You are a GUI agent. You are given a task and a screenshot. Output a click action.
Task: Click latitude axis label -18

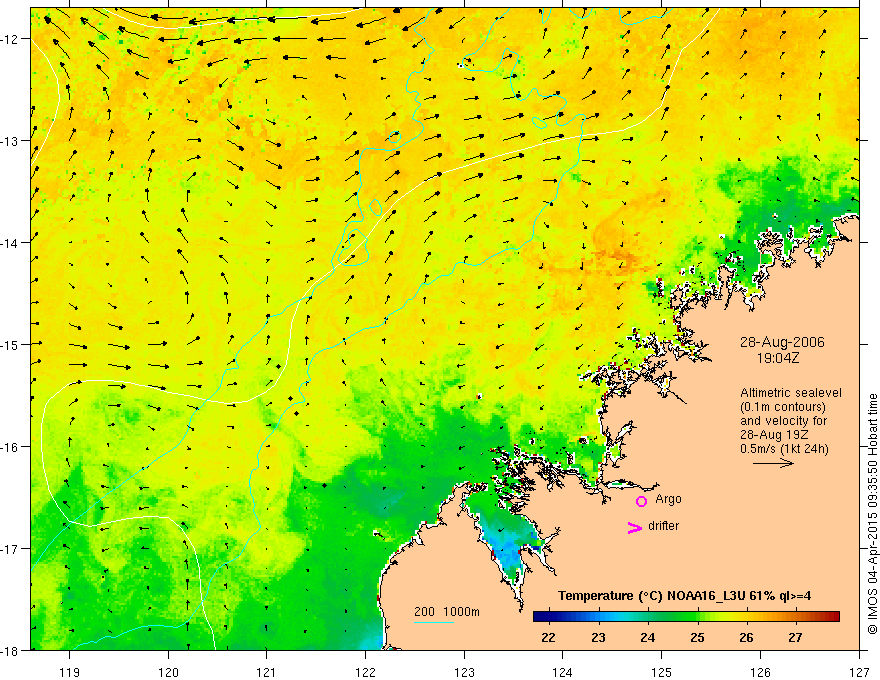pos(11,650)
